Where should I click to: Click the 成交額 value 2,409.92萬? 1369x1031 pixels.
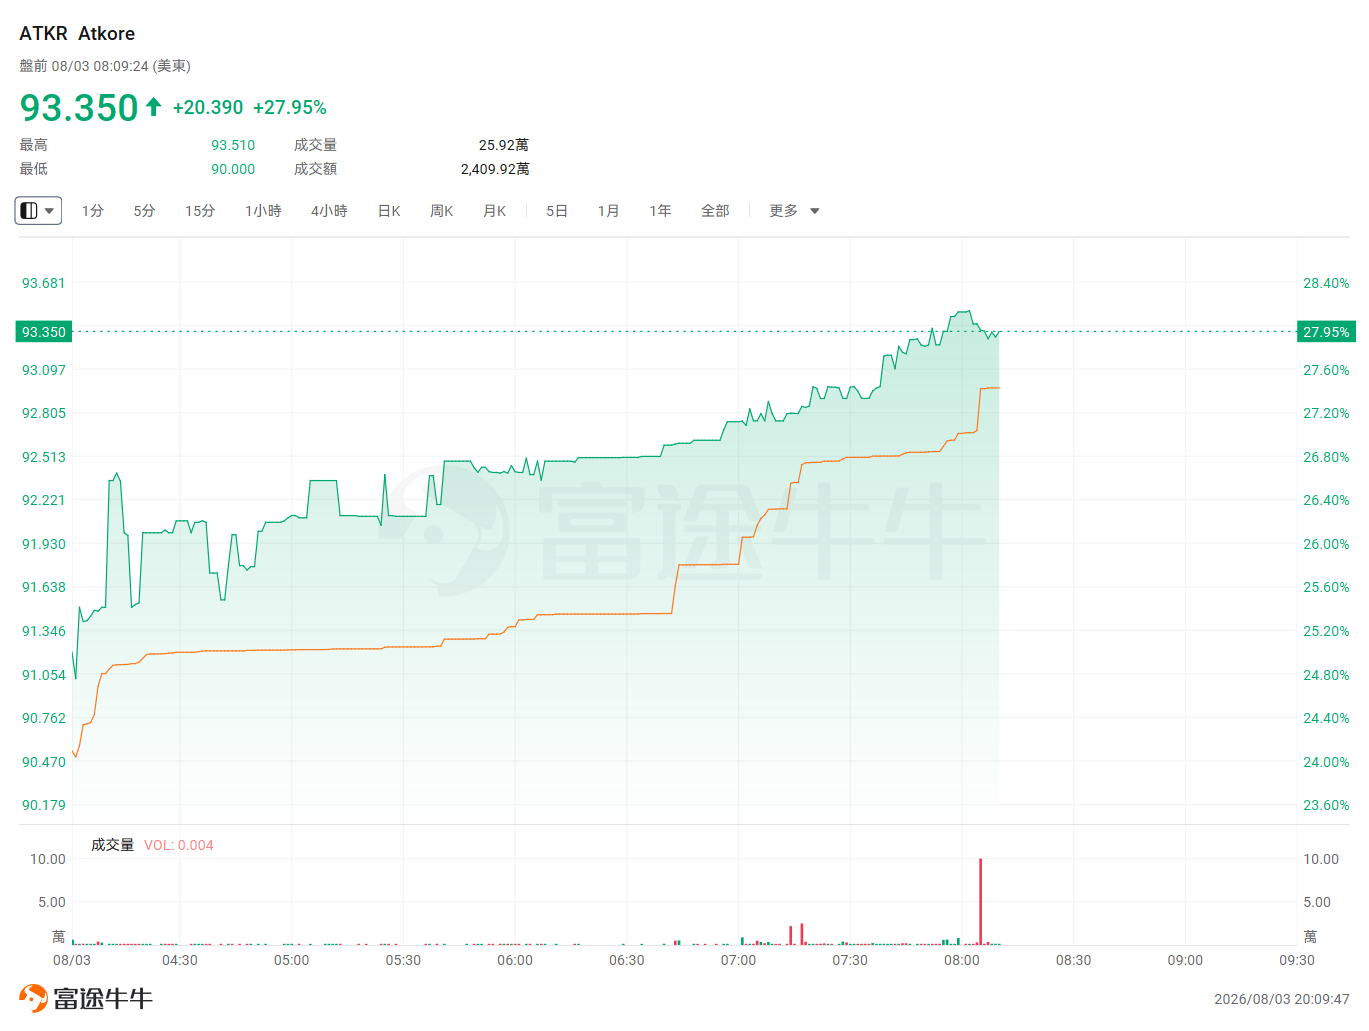click(495, 169)
